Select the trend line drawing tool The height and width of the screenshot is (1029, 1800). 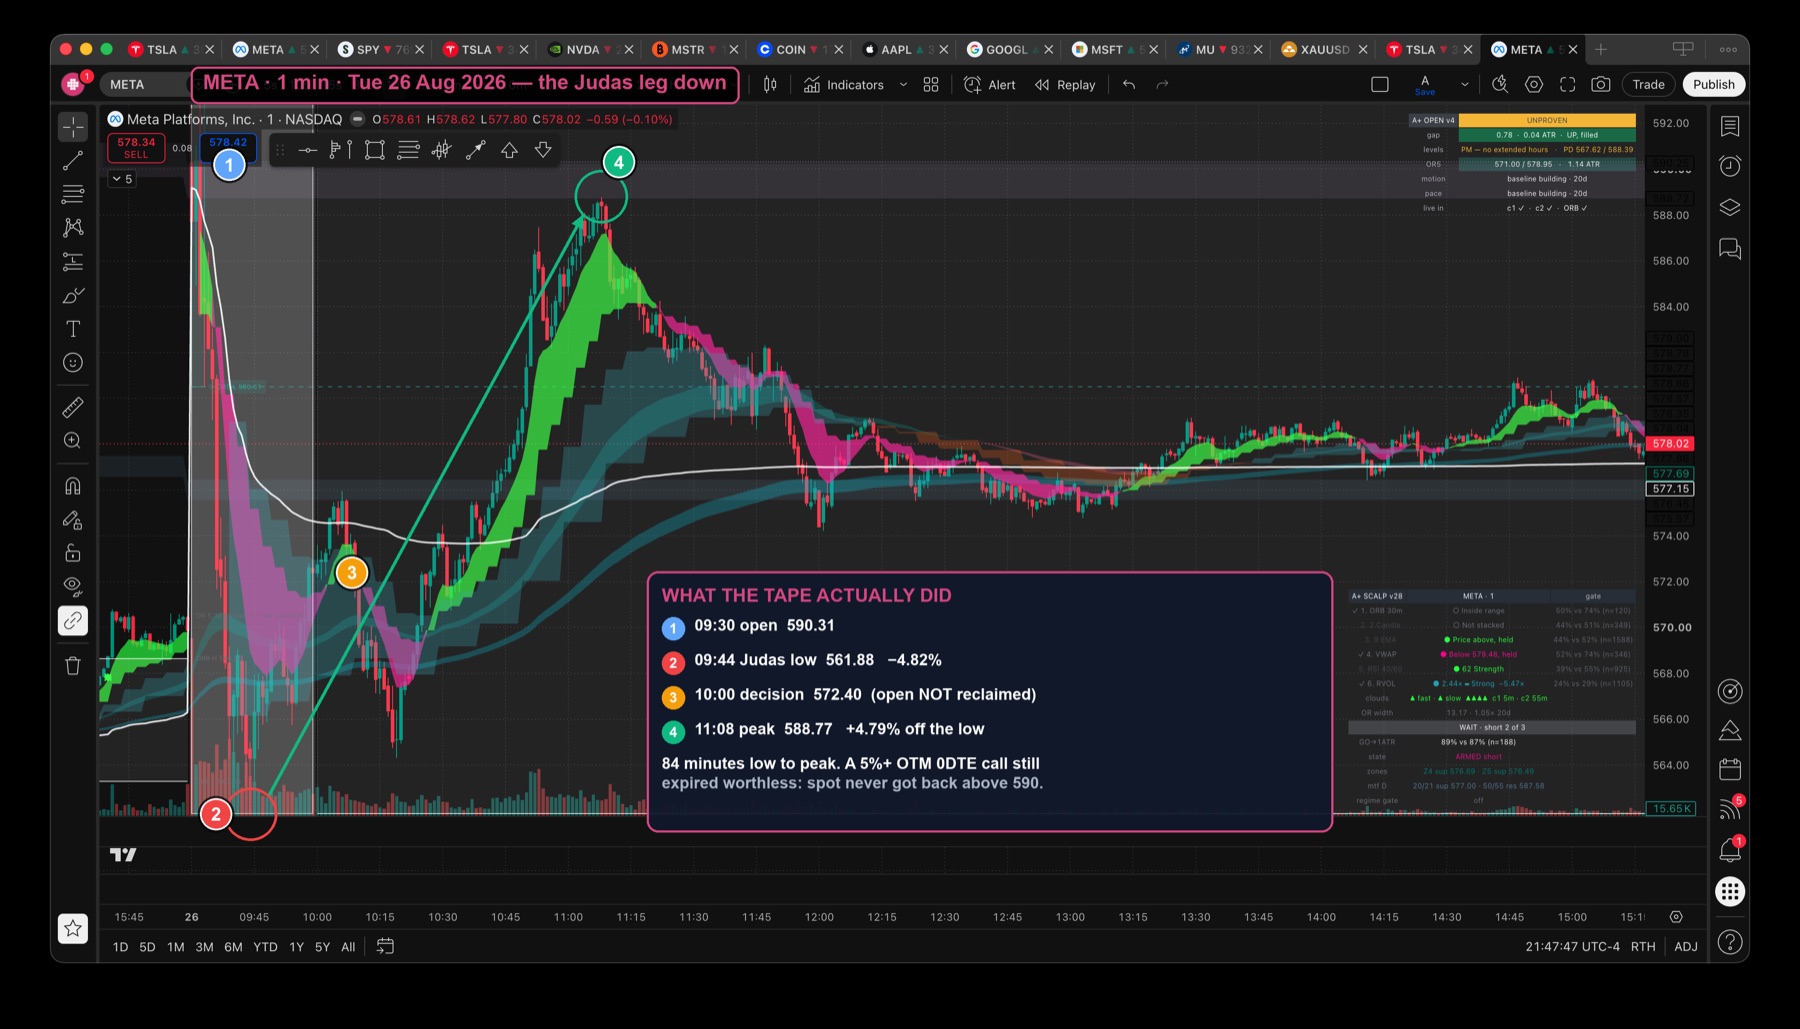click(x=73, y=160)
